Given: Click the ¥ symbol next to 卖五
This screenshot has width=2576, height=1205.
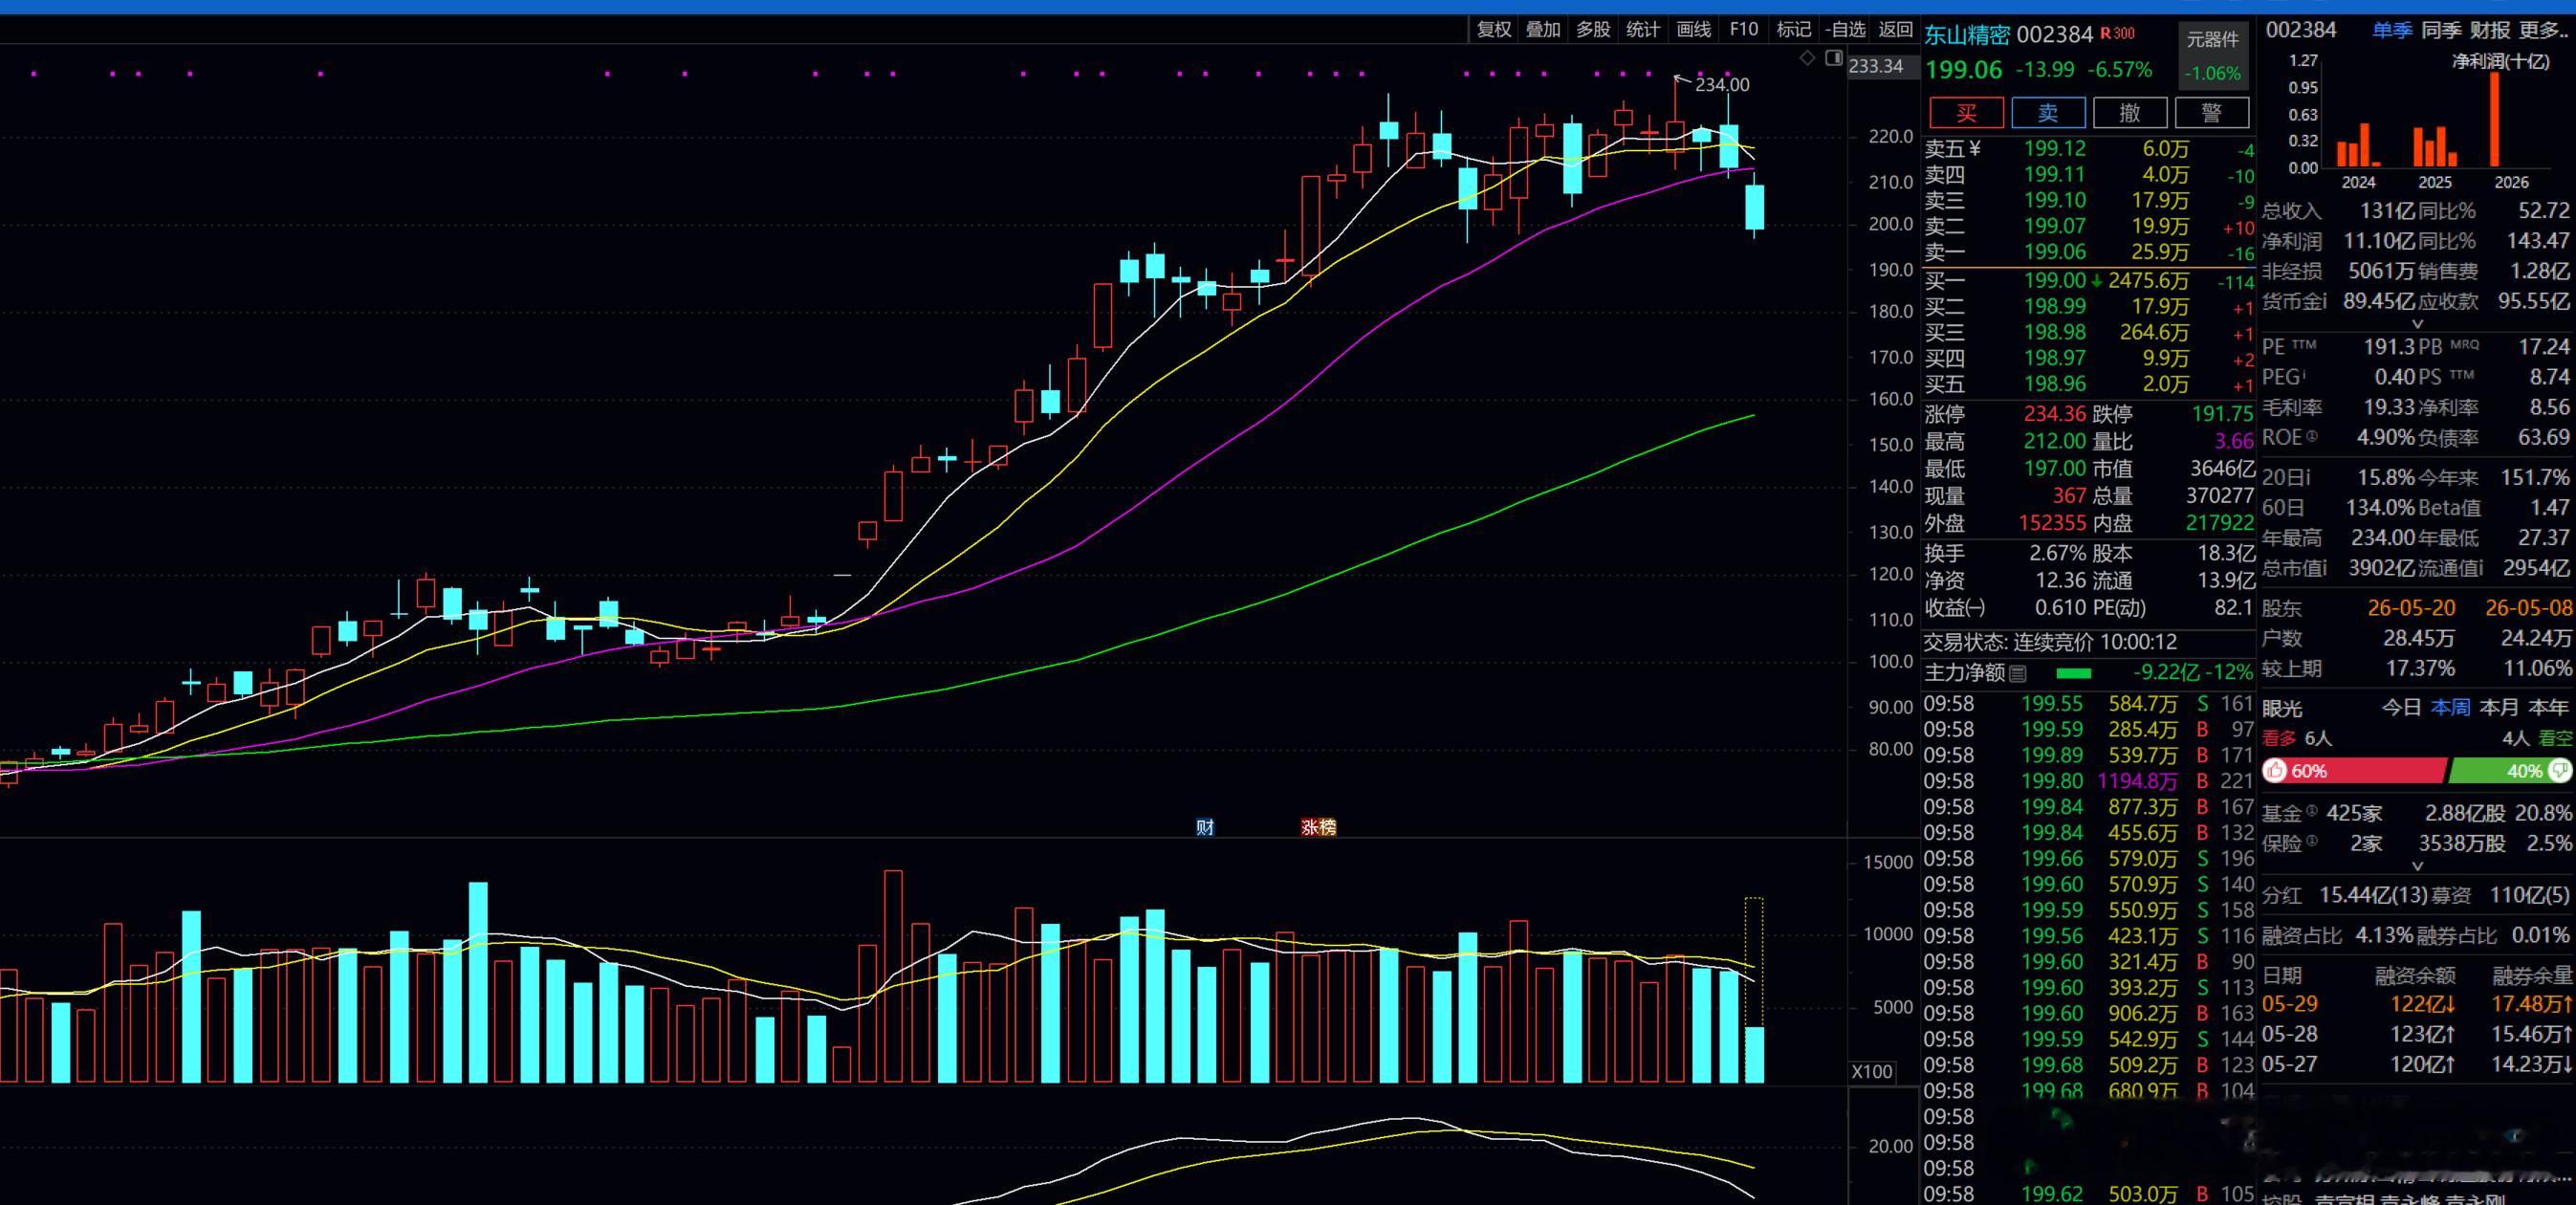Looking at the screenshot, I should pos(1975,149).
